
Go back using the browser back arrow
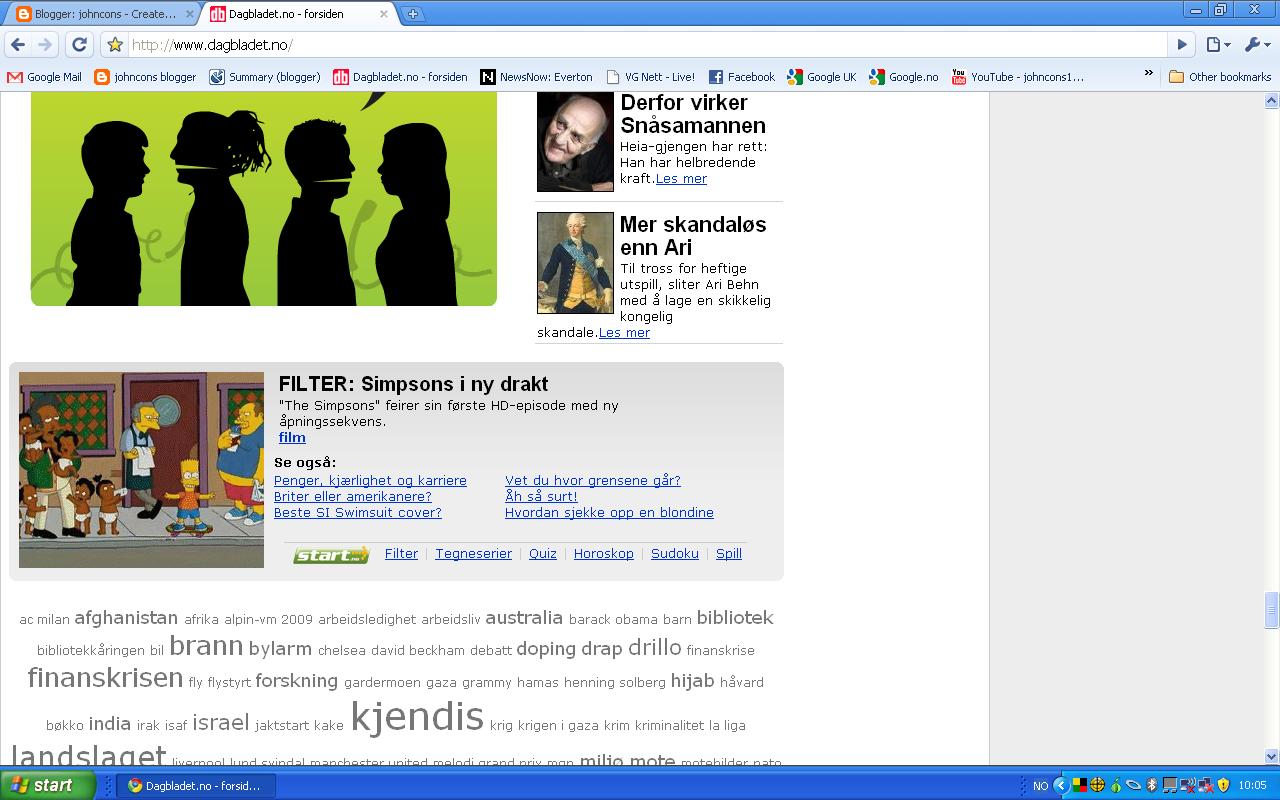(x=18, y=45)
